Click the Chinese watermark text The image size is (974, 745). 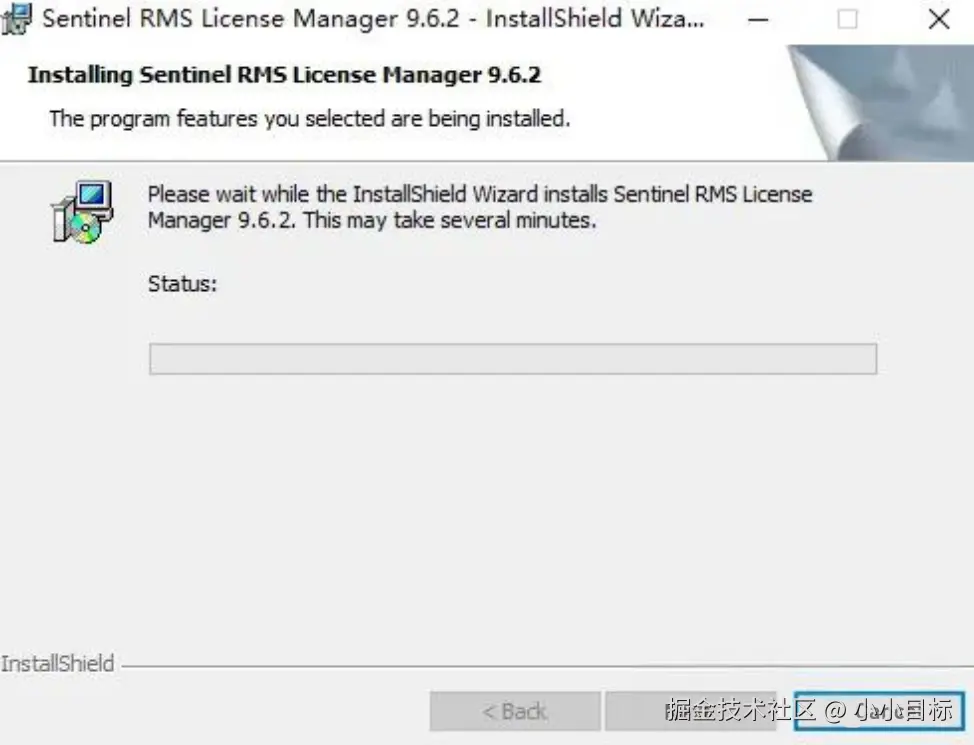809,710
